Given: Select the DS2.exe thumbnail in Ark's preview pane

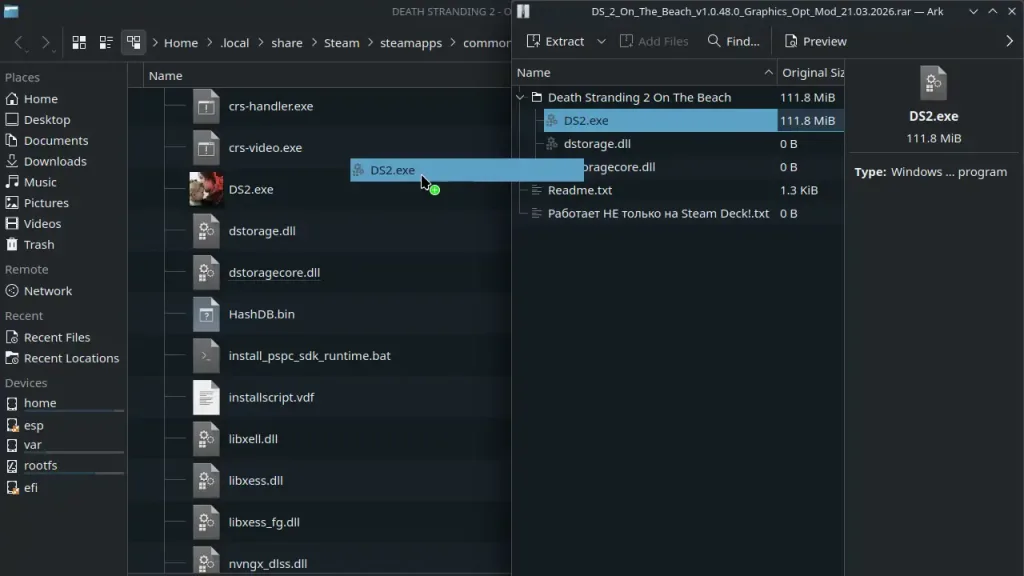Looking at the screenshot, I should [933, 83].
